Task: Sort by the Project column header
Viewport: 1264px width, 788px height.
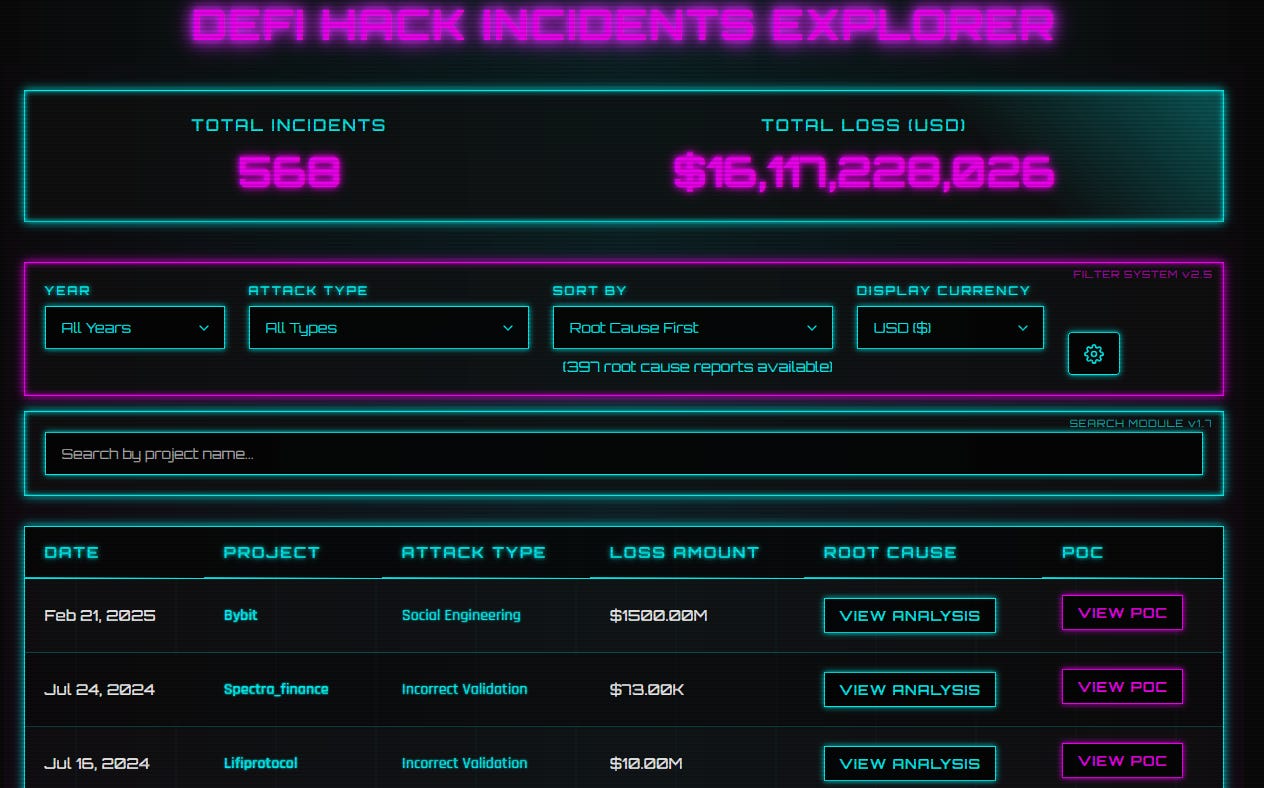Action: (272, 552)
